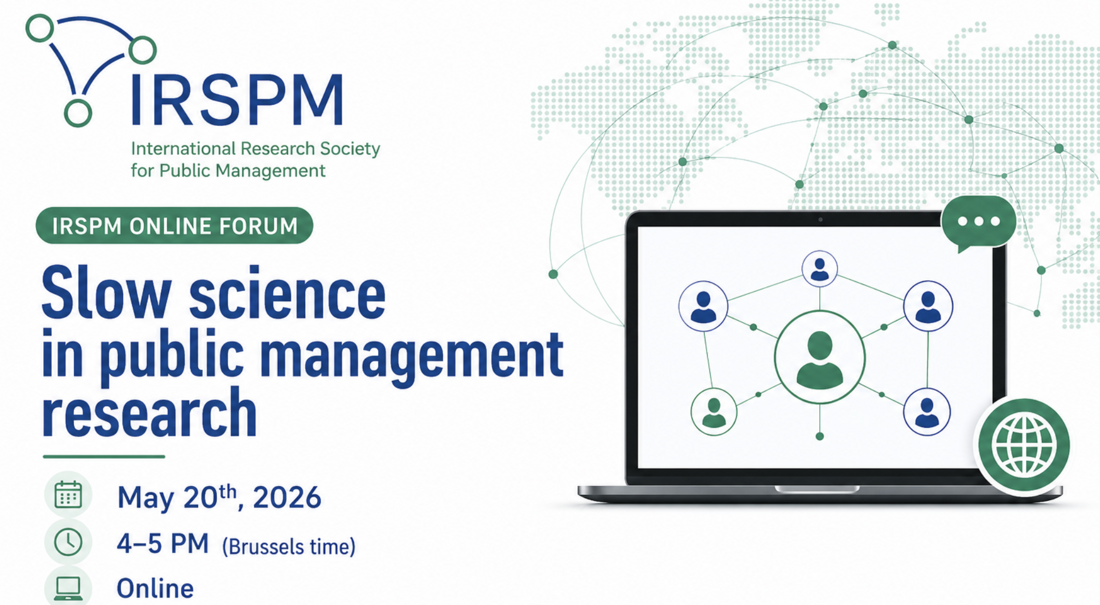This screenshot has height=605, width=1100.
Task: Click the green globe icon
Action: pyautogui.click(x=1025, y=445)
